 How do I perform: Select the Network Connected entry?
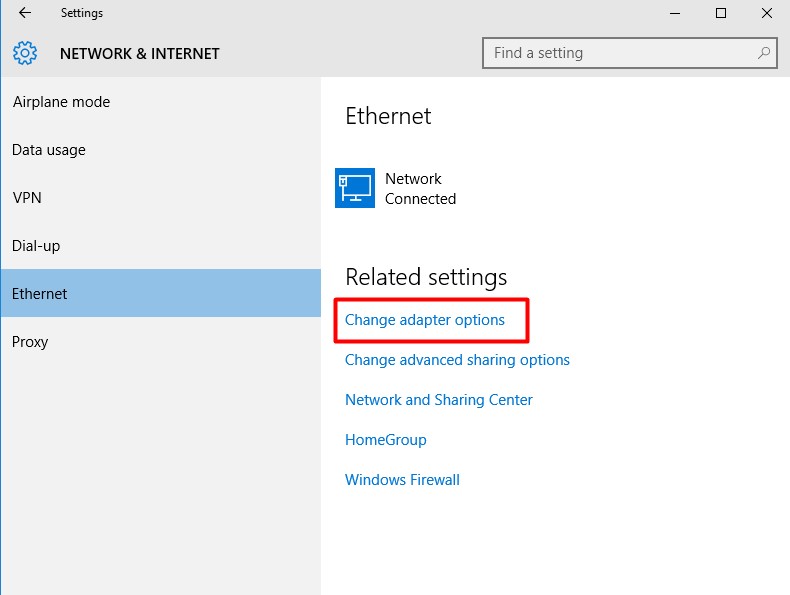pyautogui.click(x=396, y=188)
